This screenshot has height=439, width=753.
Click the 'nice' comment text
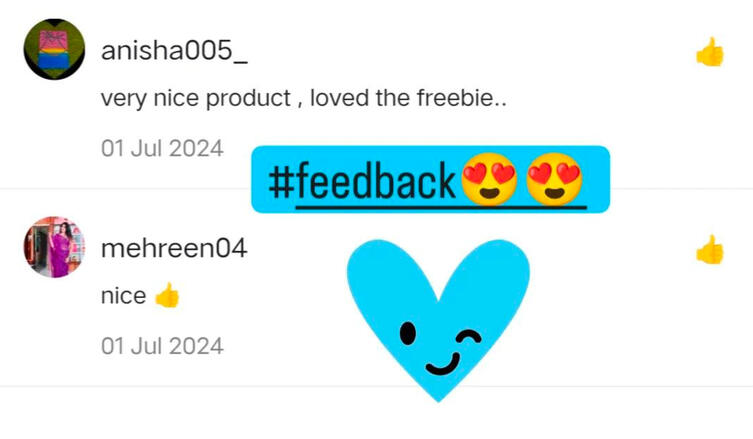tap(123, 296)
